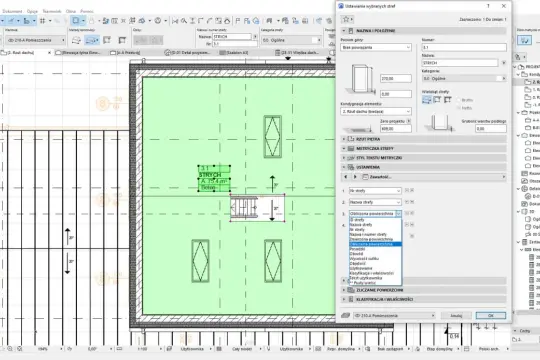540x360 pixels.
Task: Open the Kategoria strefy dropdown in info box
Action: 291,40
